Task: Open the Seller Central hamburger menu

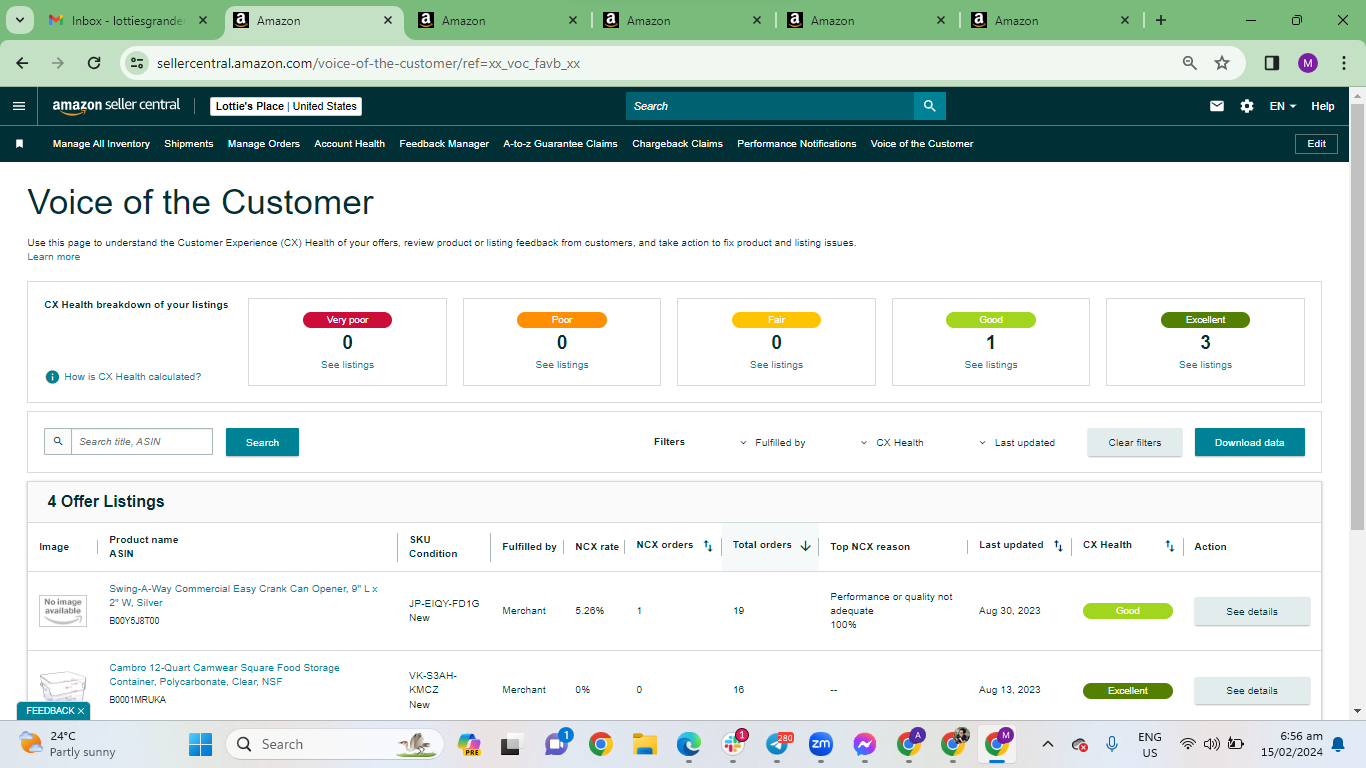Action: pyautogui.click(x=19, y=106)
